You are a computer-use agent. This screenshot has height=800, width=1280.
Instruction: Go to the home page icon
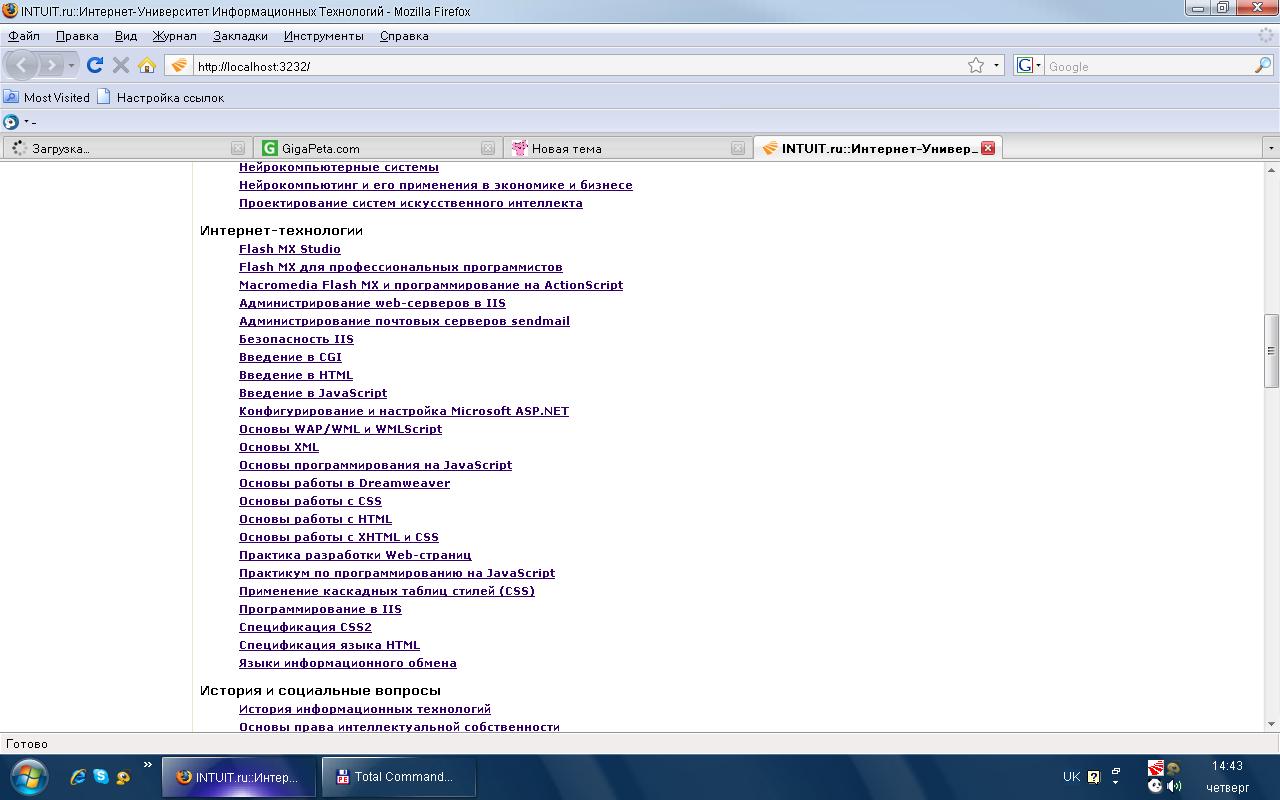tap(147, 65)
